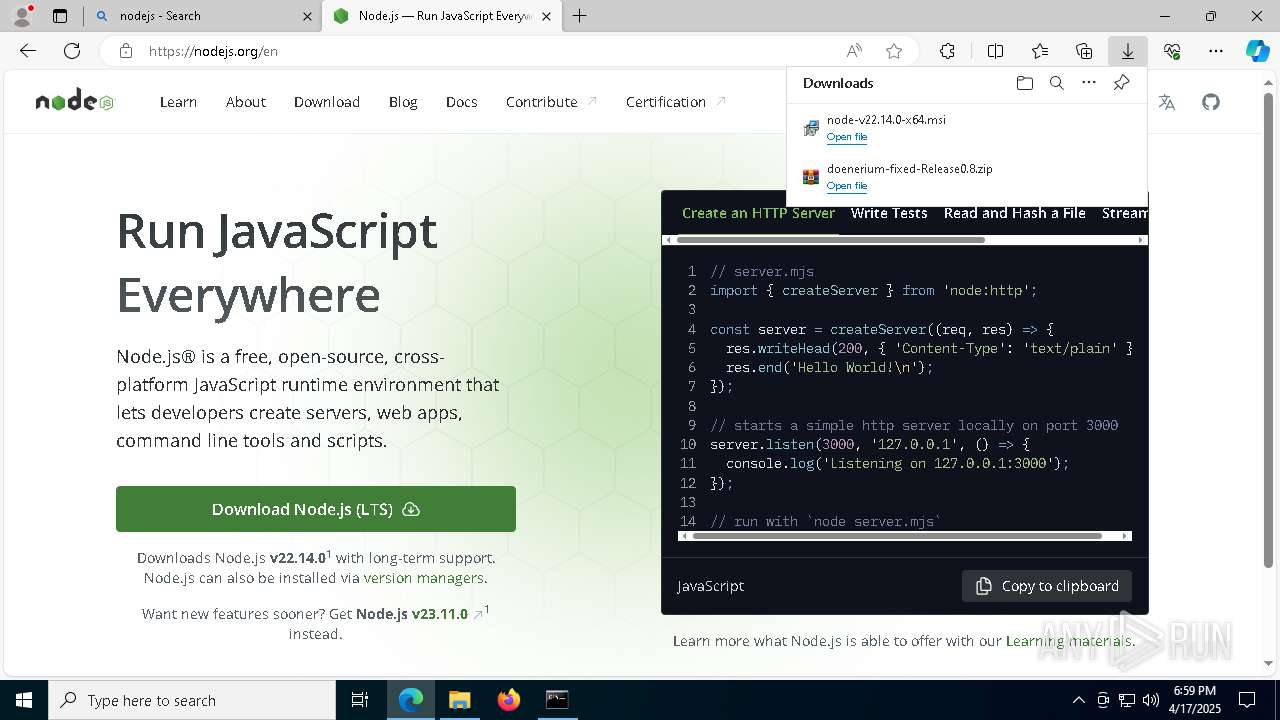Open Certification external link
Image resolution: width=1280 pixels, height=720 pixels.
676,102
